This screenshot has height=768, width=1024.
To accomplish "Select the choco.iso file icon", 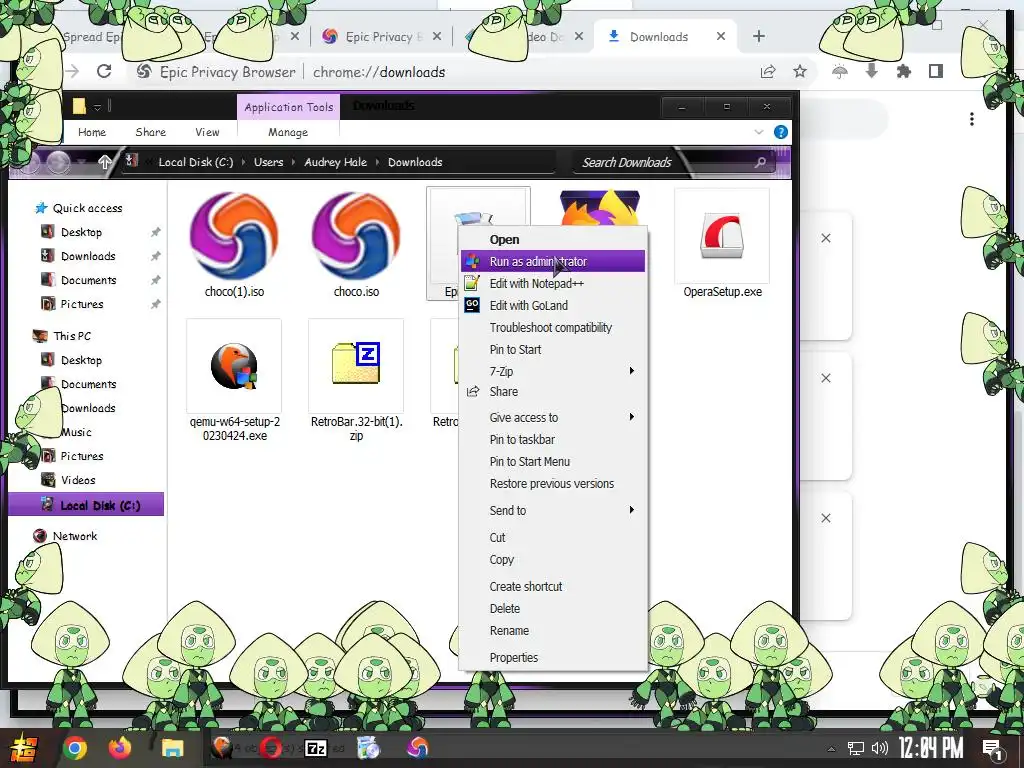I will pyautogui.click(x=357, y=236).
